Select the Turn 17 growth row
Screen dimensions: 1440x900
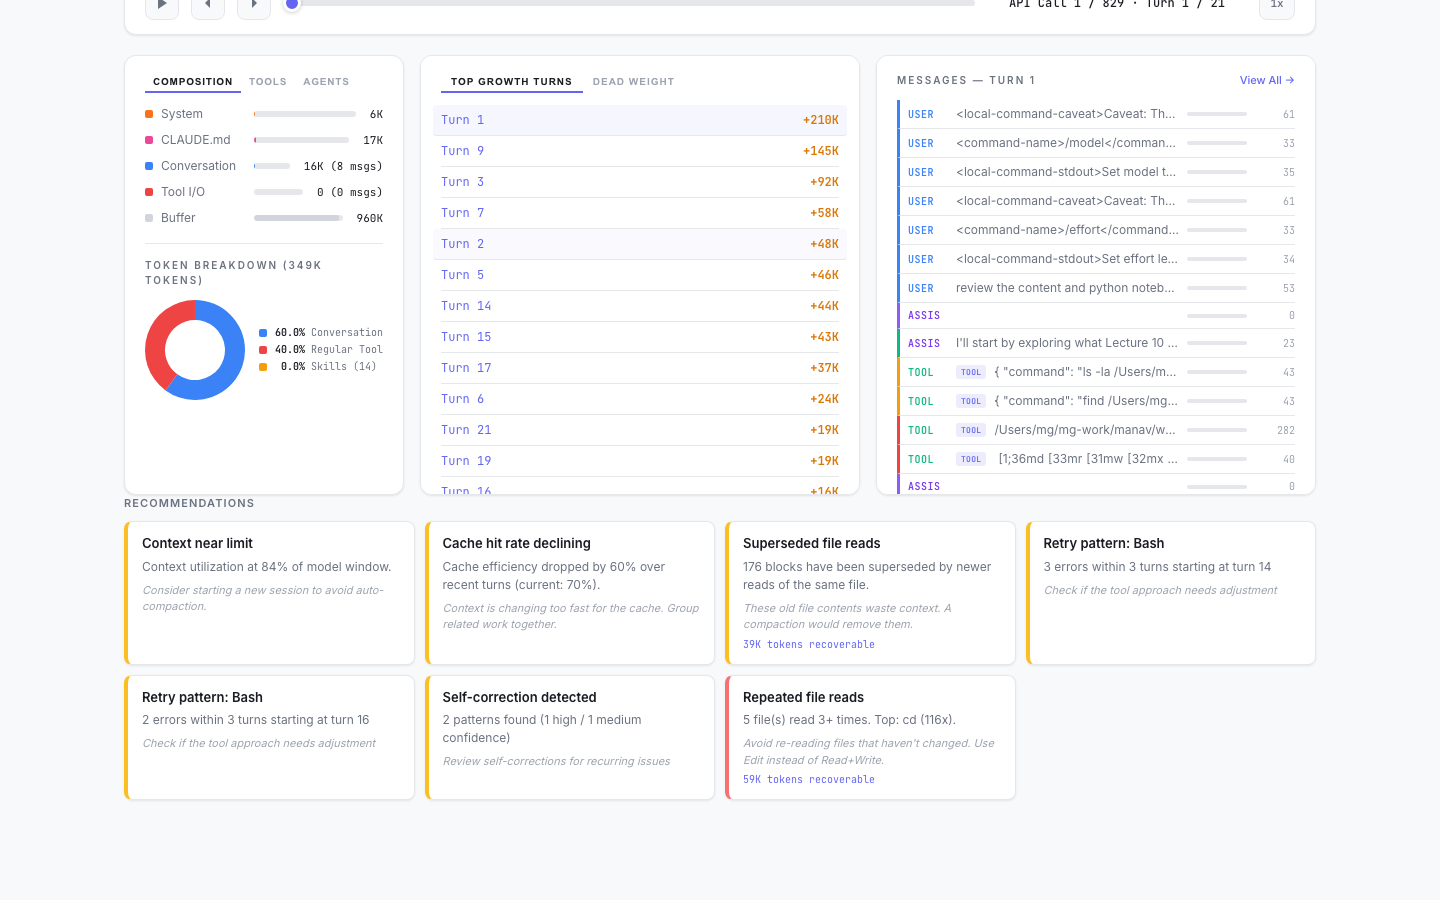click(x=640, y=368)
